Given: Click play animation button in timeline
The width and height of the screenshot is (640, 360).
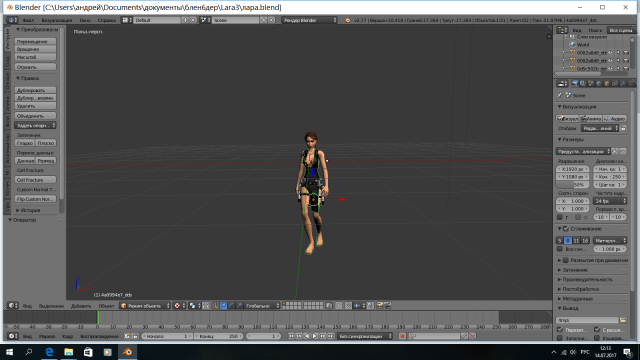Looking at the screenshot, I should 315,336.
